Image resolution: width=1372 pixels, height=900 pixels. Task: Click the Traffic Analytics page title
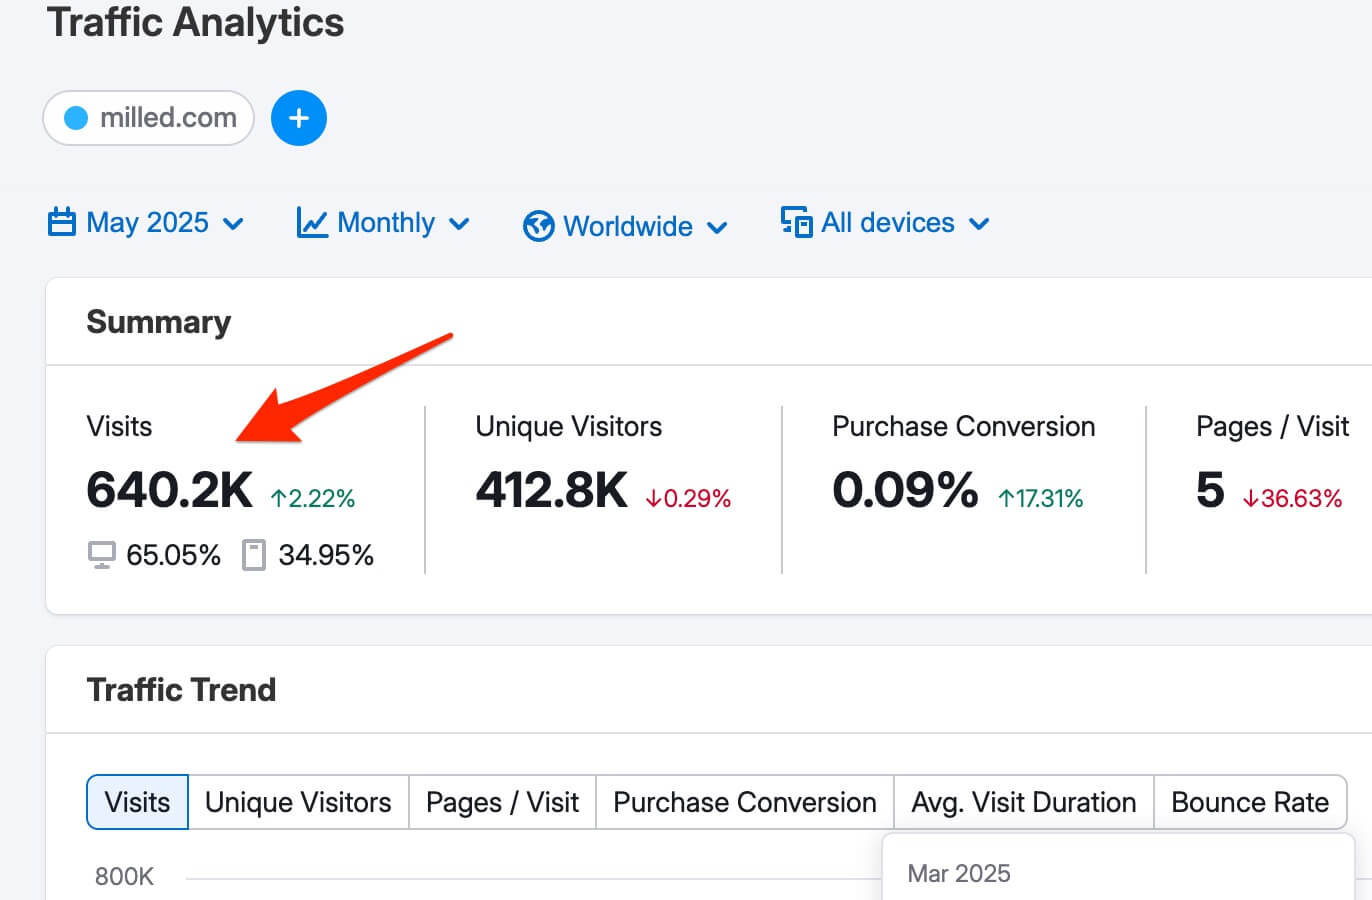click(x=196, y=23)
